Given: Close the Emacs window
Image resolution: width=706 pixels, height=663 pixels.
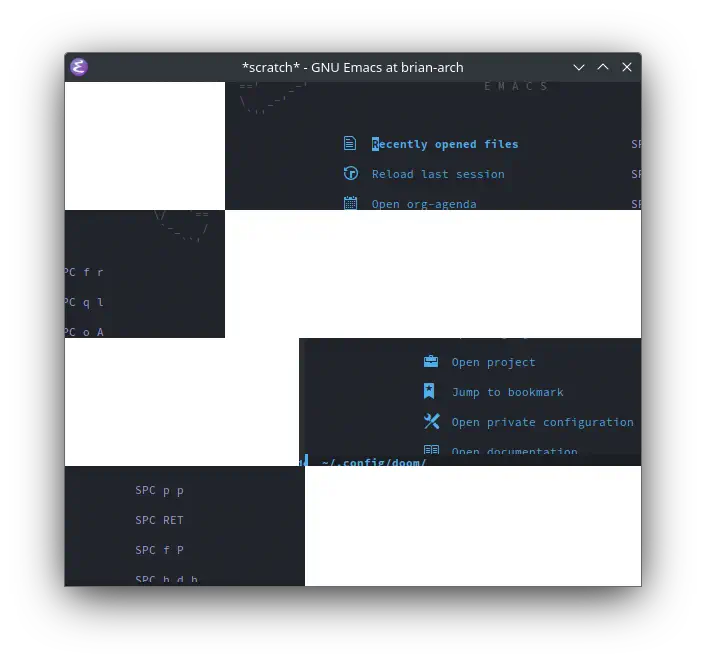Looking at the screenshot, I should (626, 67).
